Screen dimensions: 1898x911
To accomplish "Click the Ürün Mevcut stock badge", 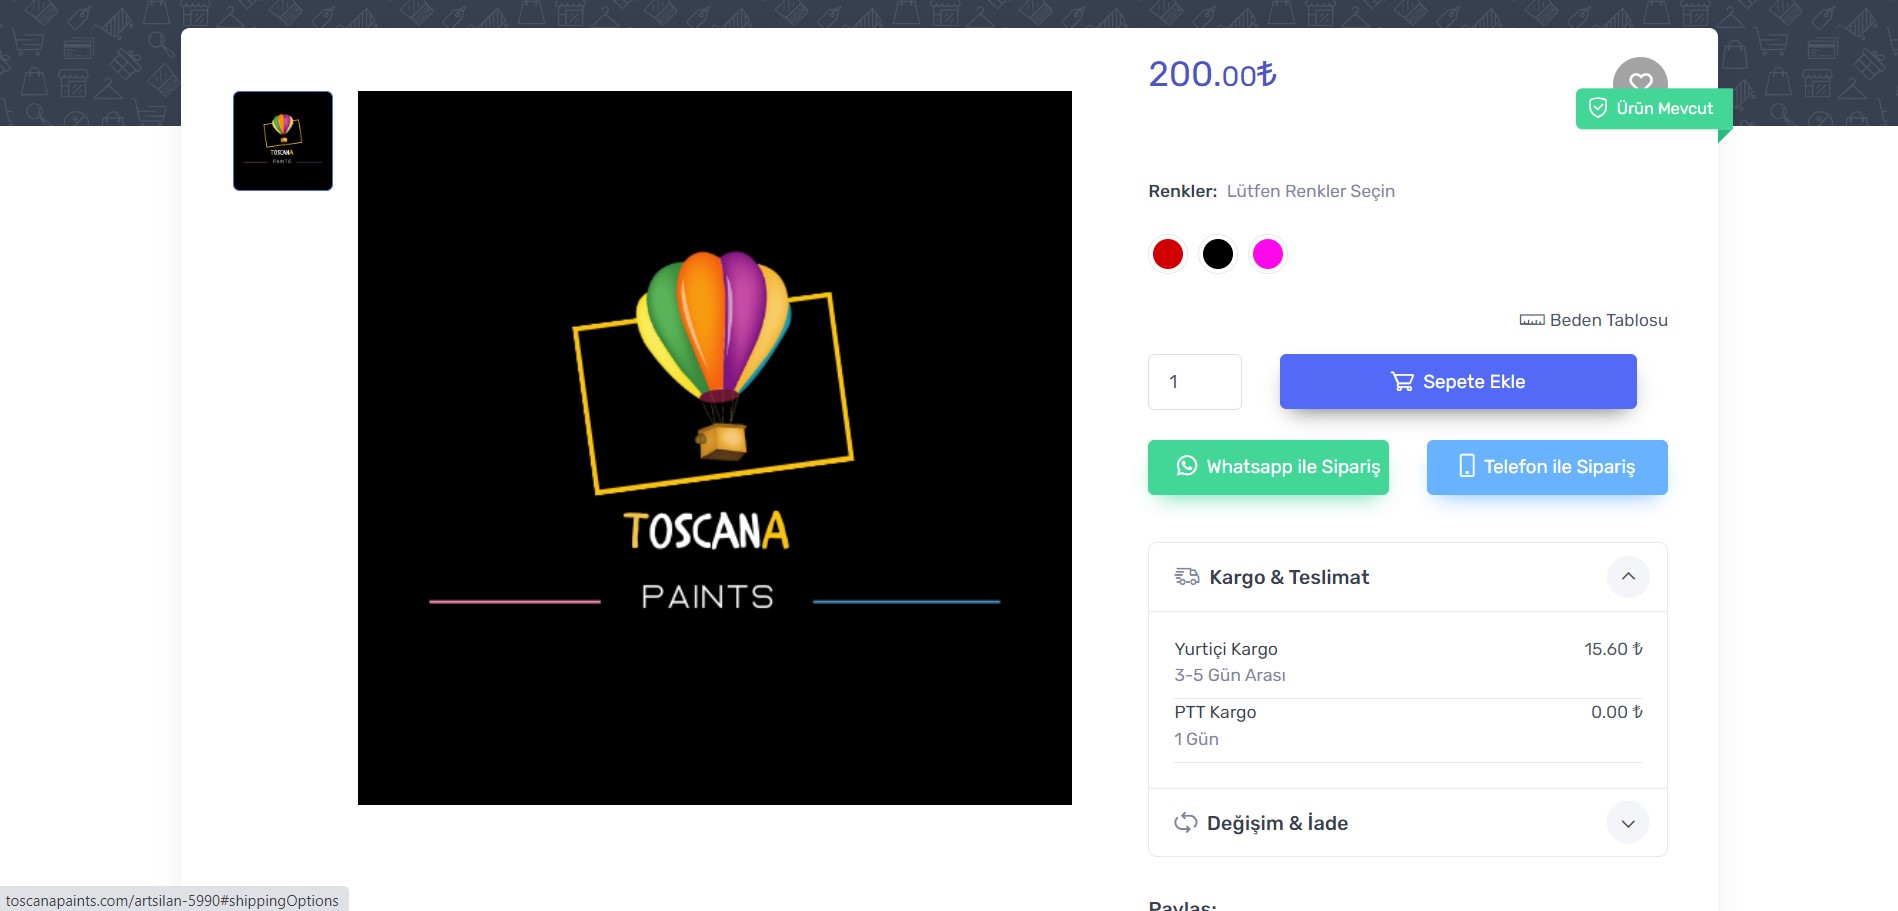I will 1654,108.
